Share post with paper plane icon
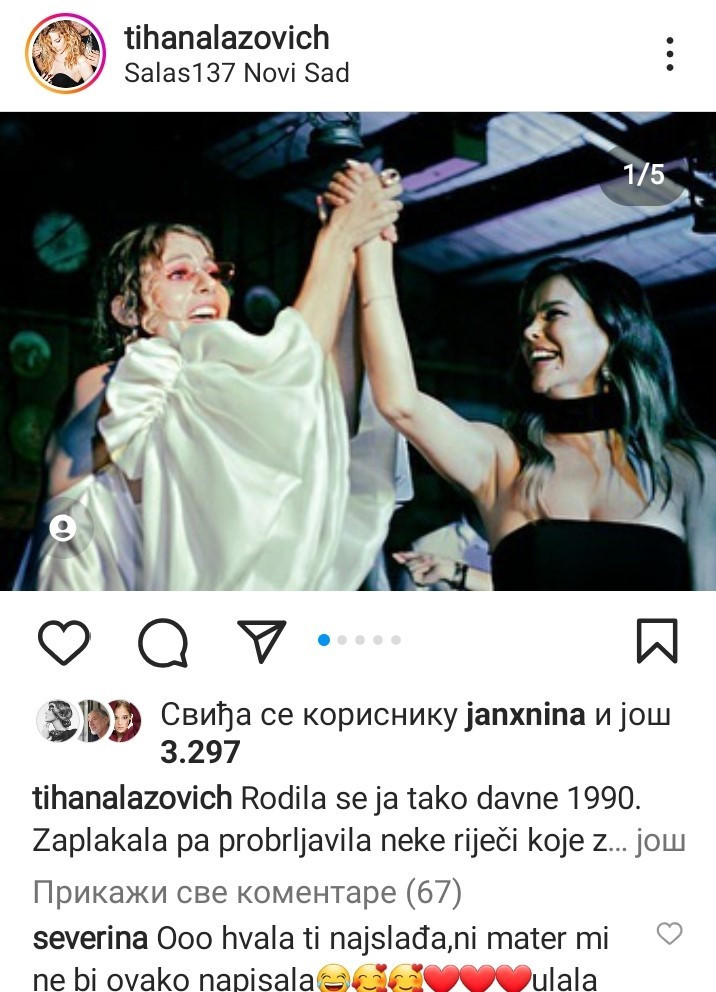The width and height of the screenshot is (716, 992). [261, 640]
